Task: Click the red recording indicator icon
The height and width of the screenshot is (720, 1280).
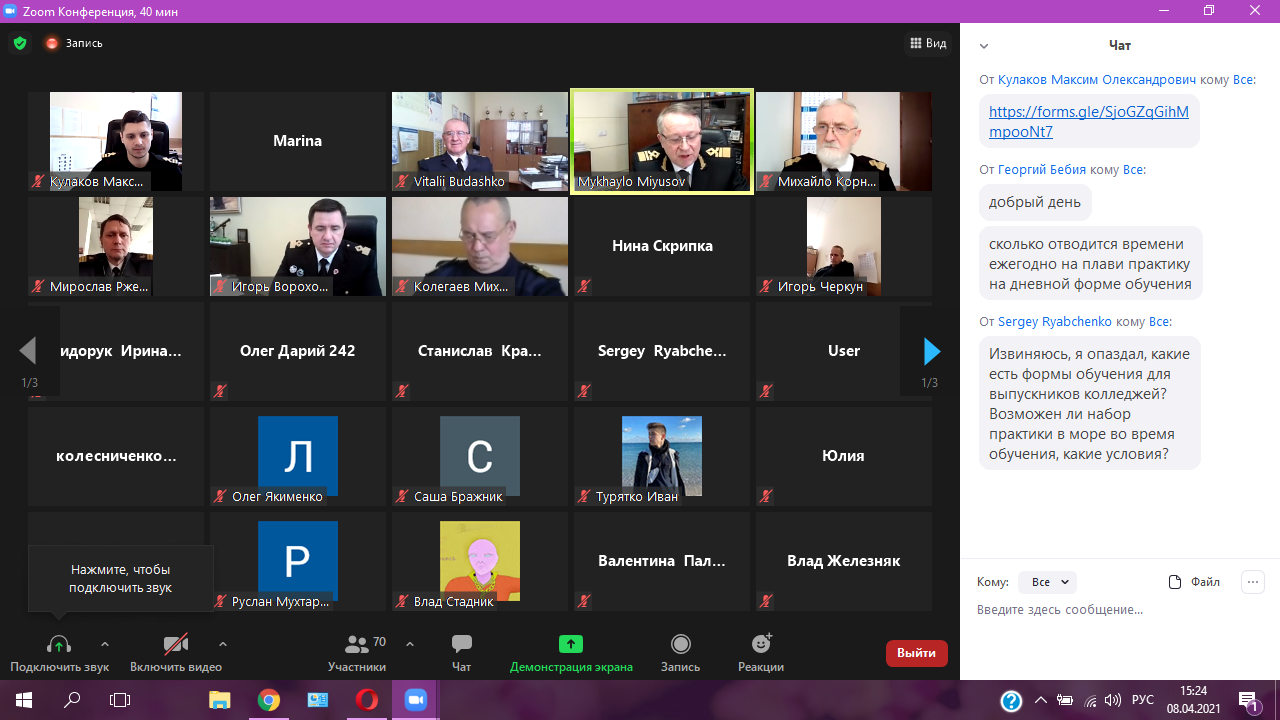Action: [52, 43]
